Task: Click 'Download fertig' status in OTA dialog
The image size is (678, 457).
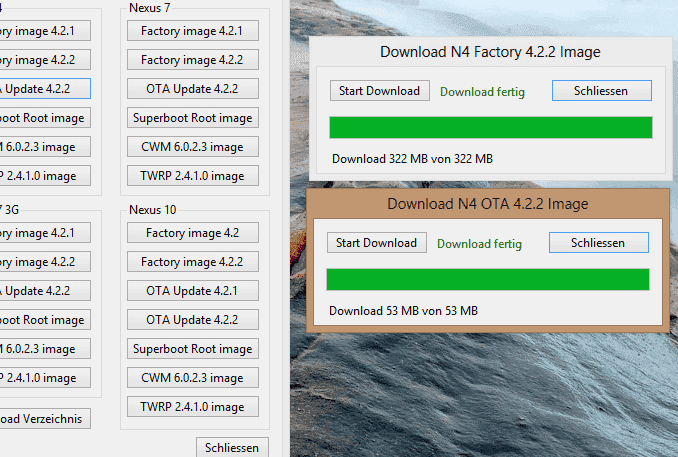Action: 480,244
